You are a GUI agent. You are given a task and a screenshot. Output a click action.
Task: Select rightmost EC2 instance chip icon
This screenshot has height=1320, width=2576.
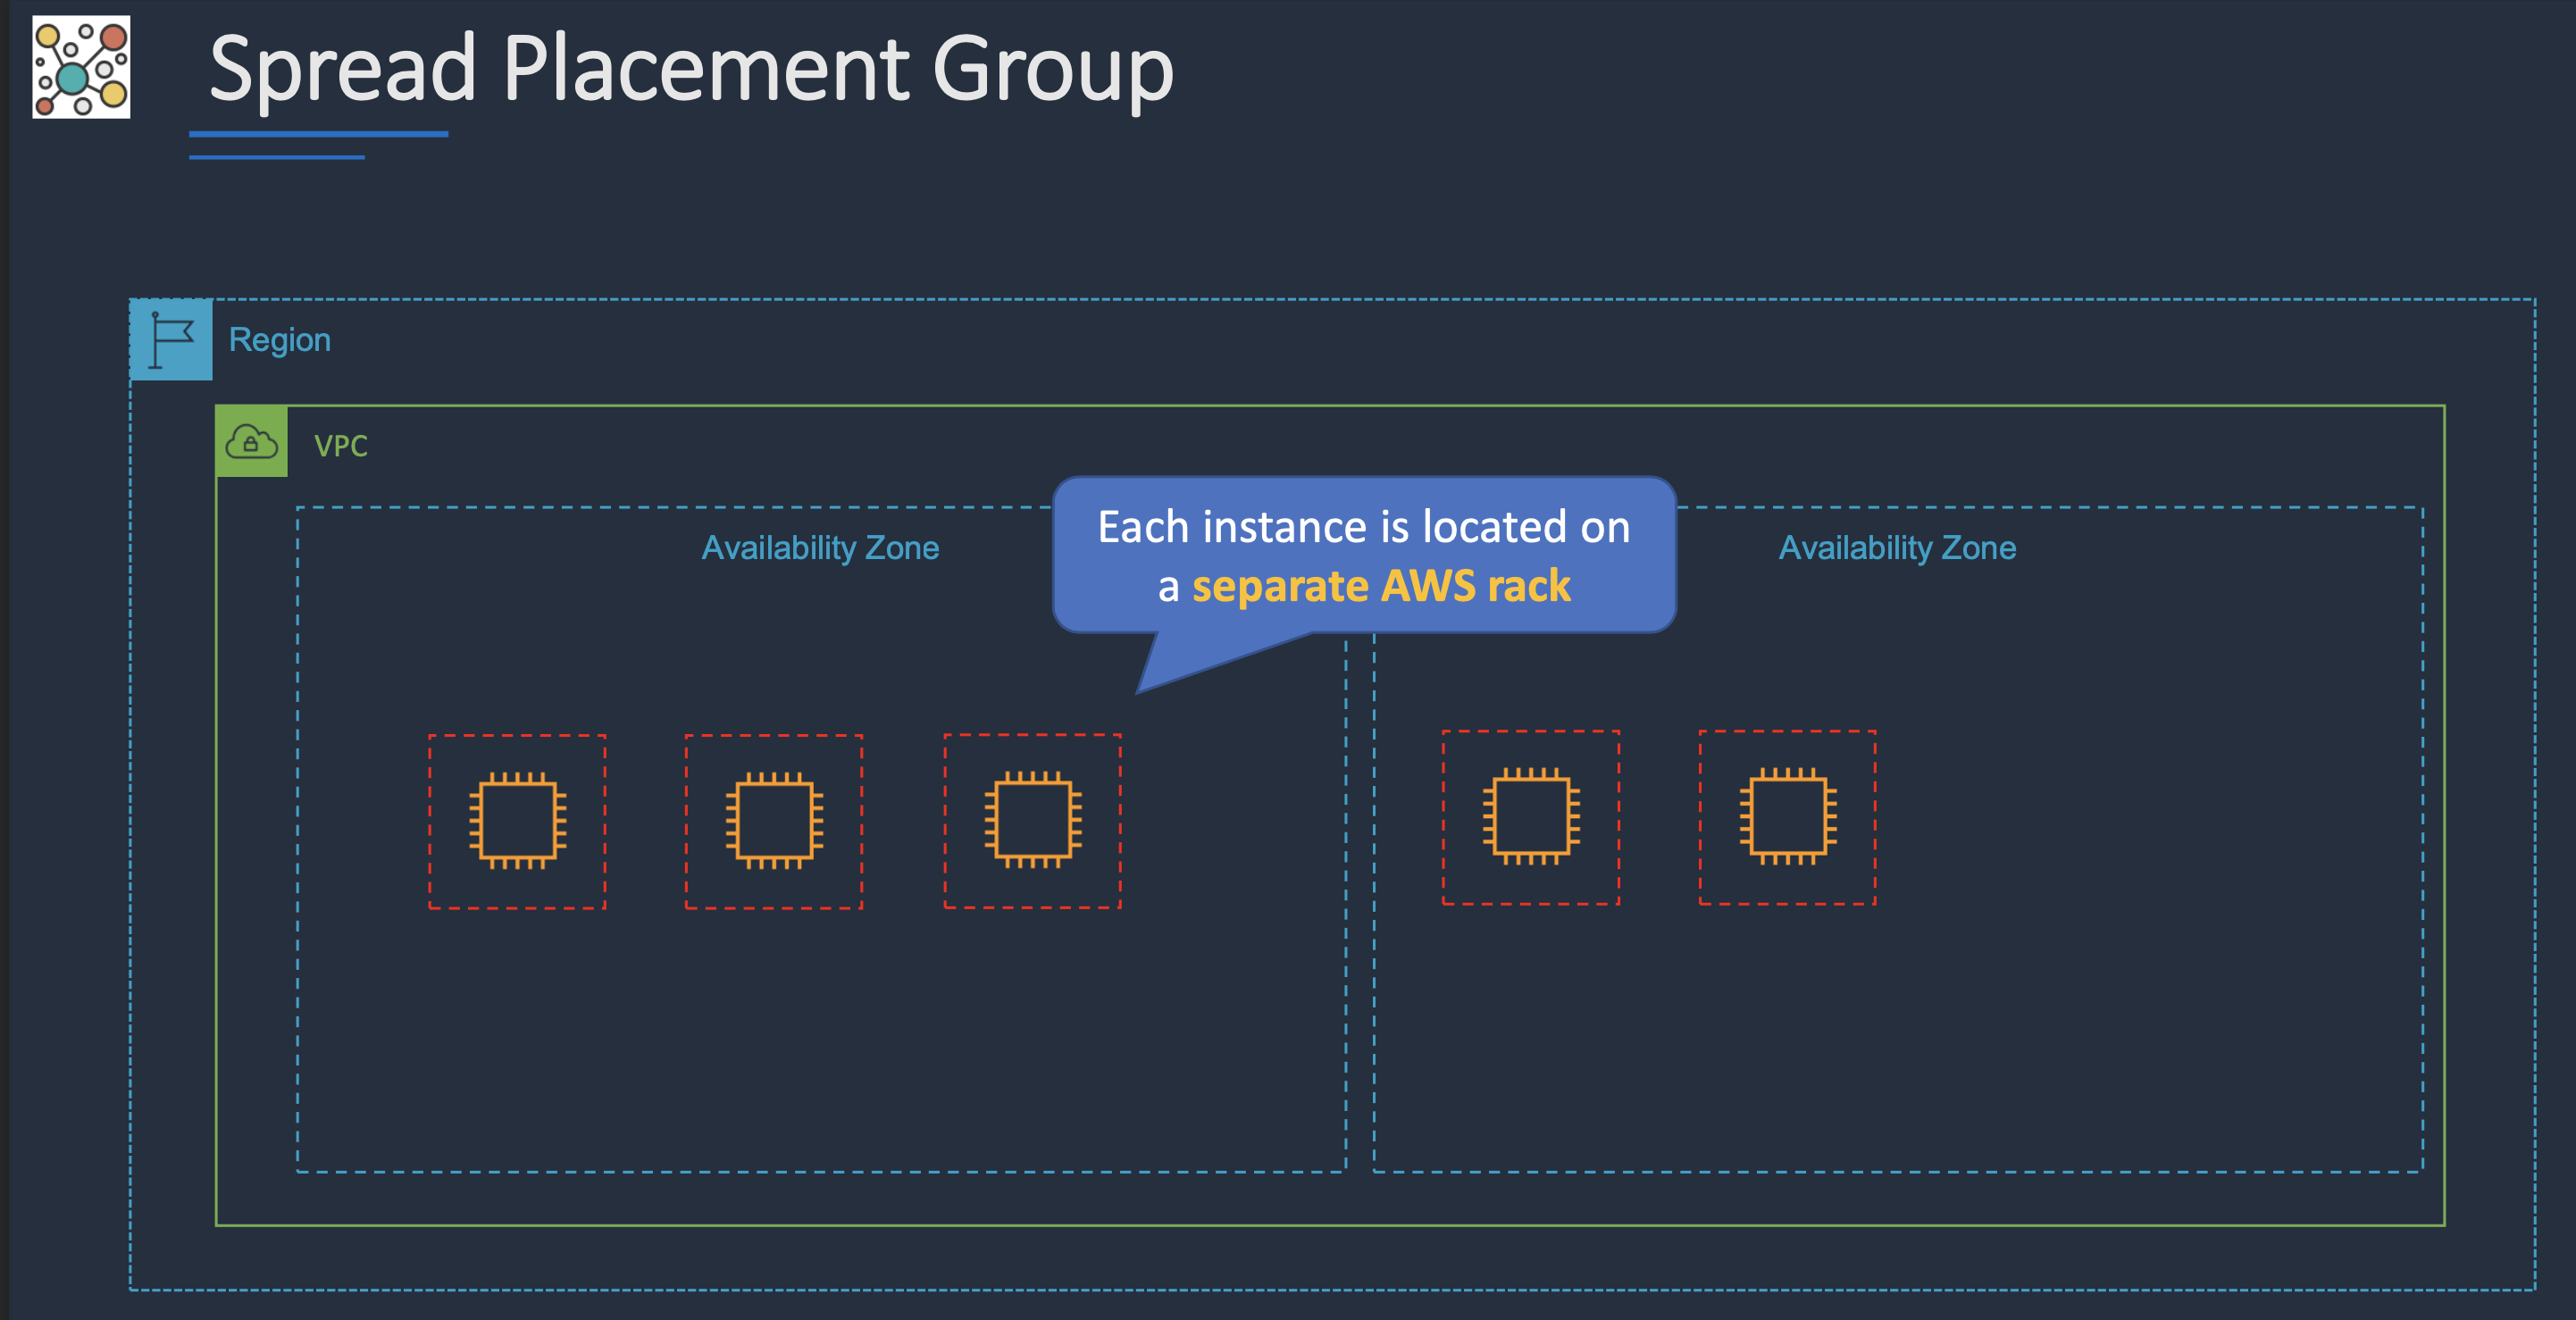(1787, 817)
